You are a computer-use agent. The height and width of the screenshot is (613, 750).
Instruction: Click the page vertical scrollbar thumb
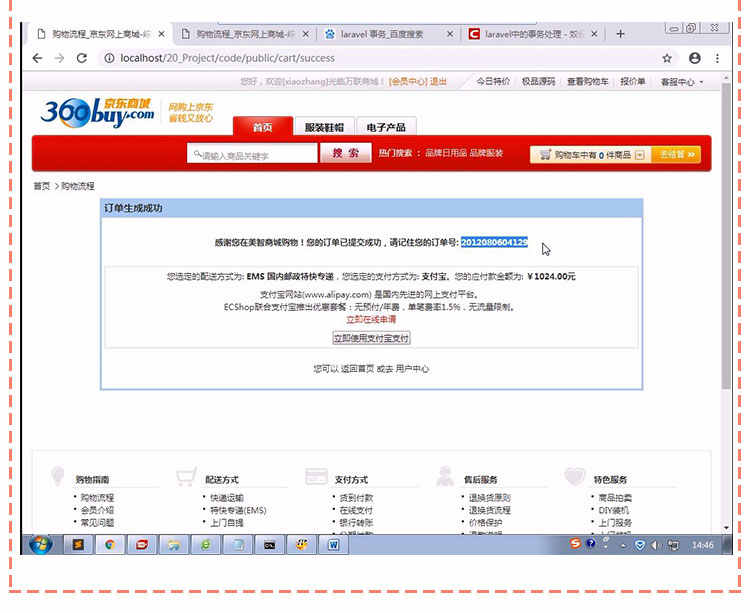click(x=726, y=237)
